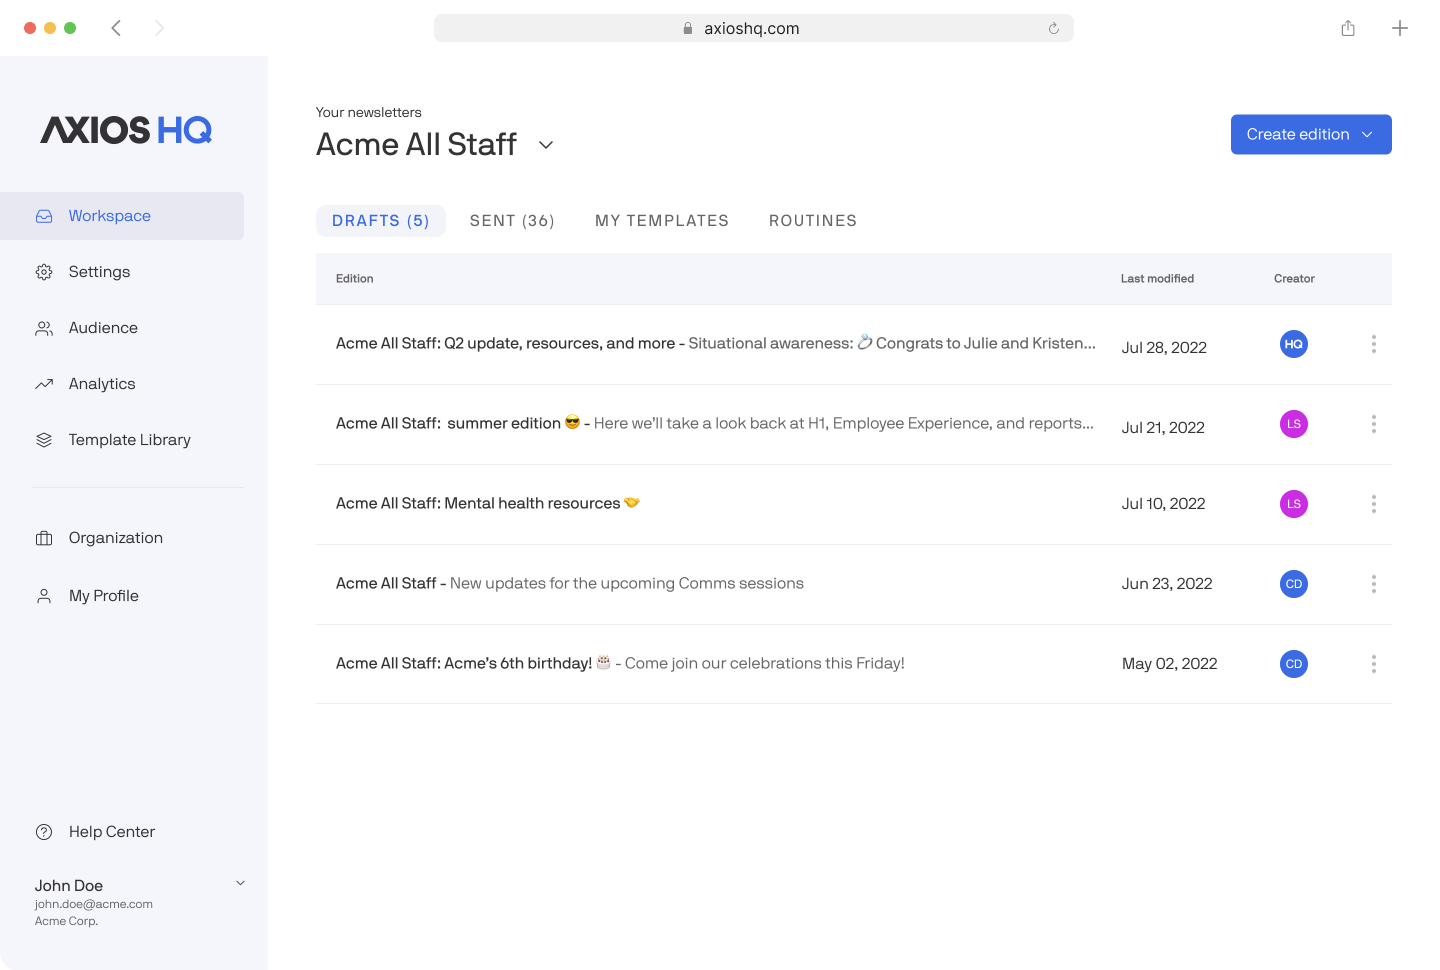
Task: Click the Creator column header
Action: [x=1294, y=279]
